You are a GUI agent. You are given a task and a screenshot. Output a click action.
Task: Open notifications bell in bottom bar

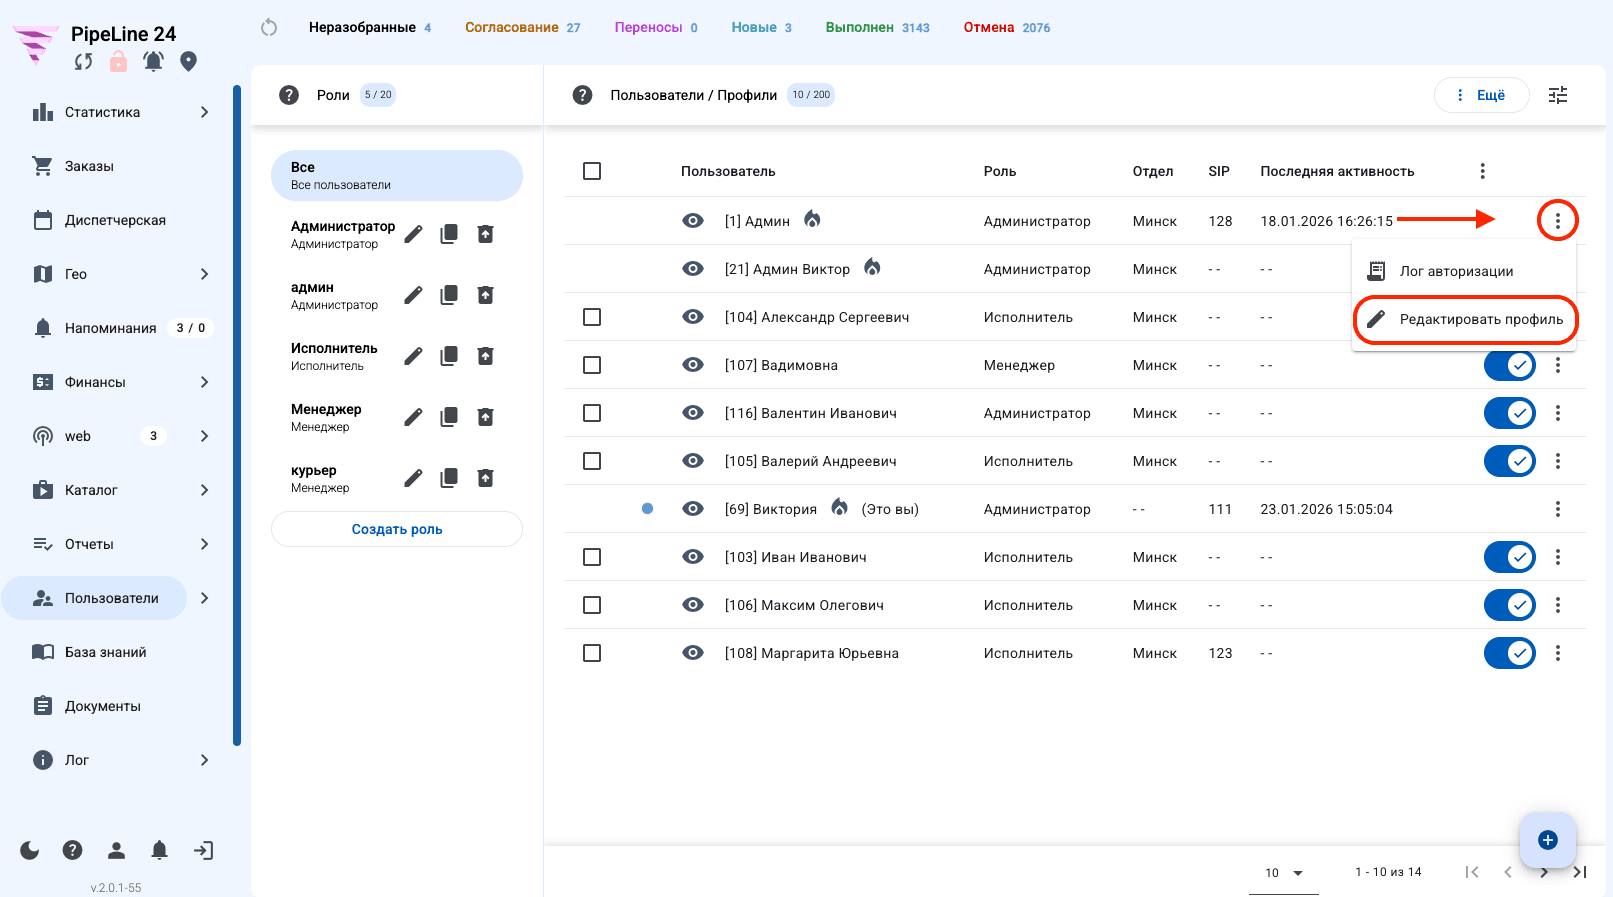tap(159, 850)
